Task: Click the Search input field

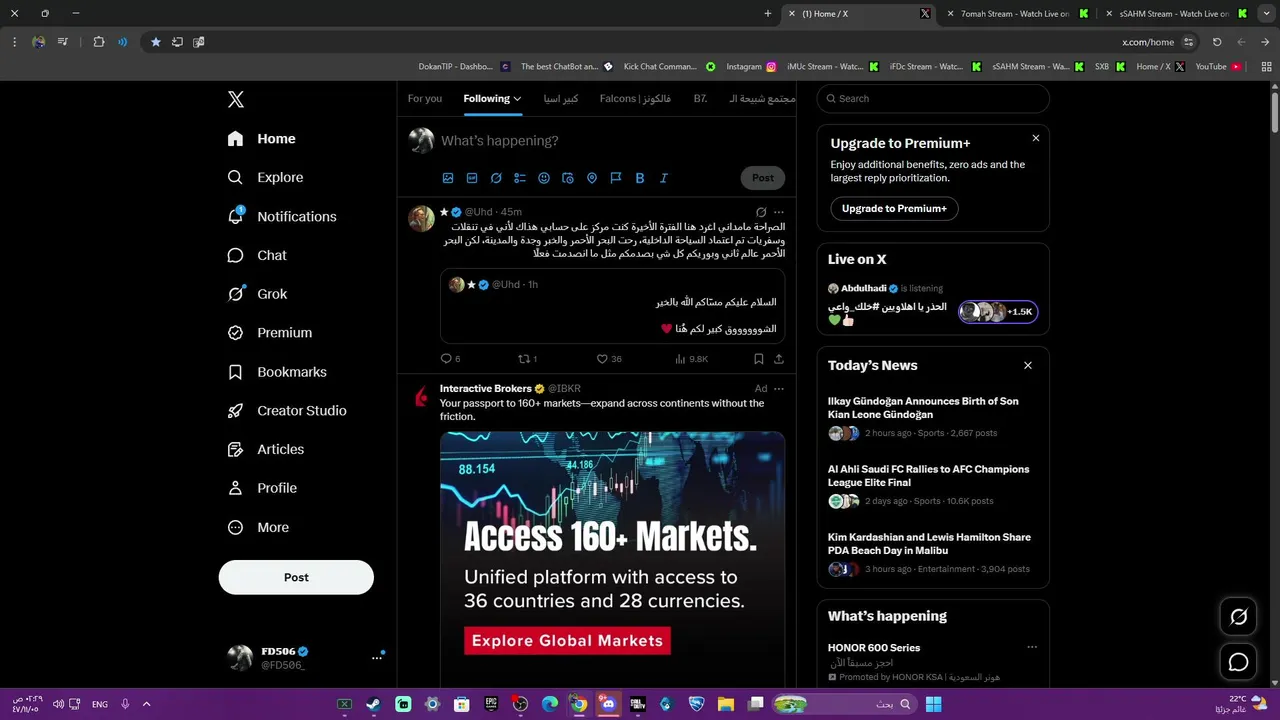Action: 933,98
